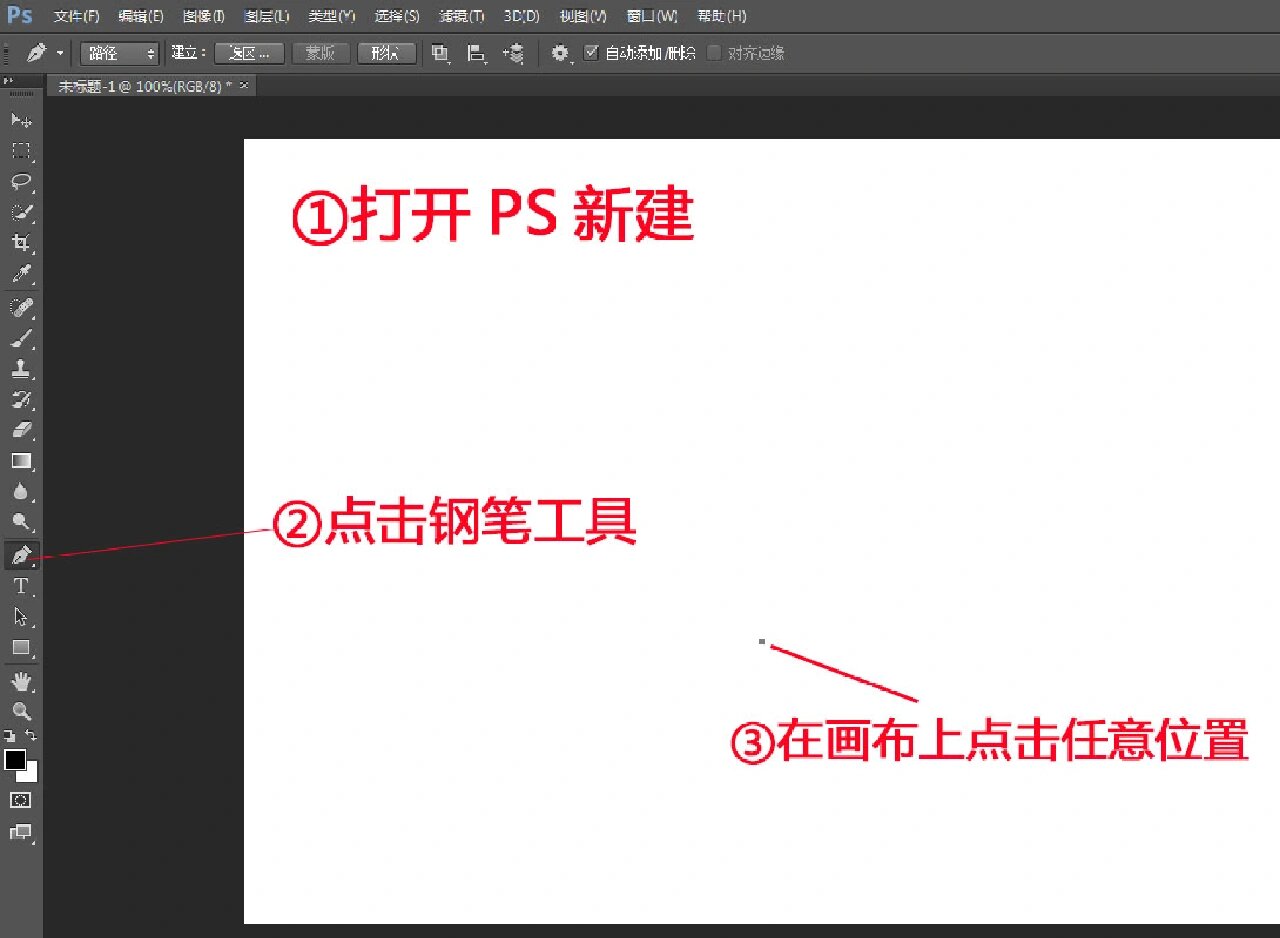The image size is (1280, 938).
Task: Select the Clone Stamp tool
Action: [21, 369]
